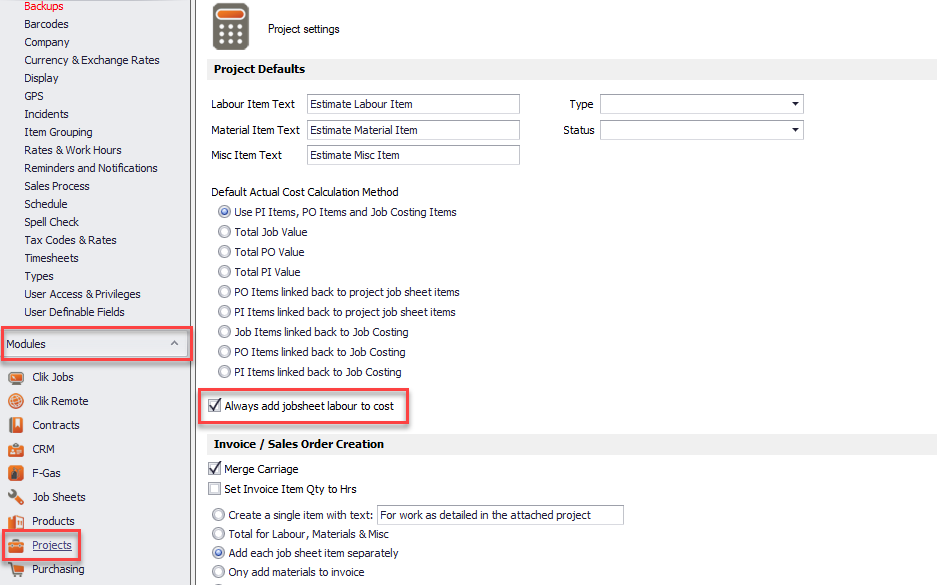Click the Misc Item Text field
The width and height of the screenshot is (937, 585).
(x=413, y=155)
